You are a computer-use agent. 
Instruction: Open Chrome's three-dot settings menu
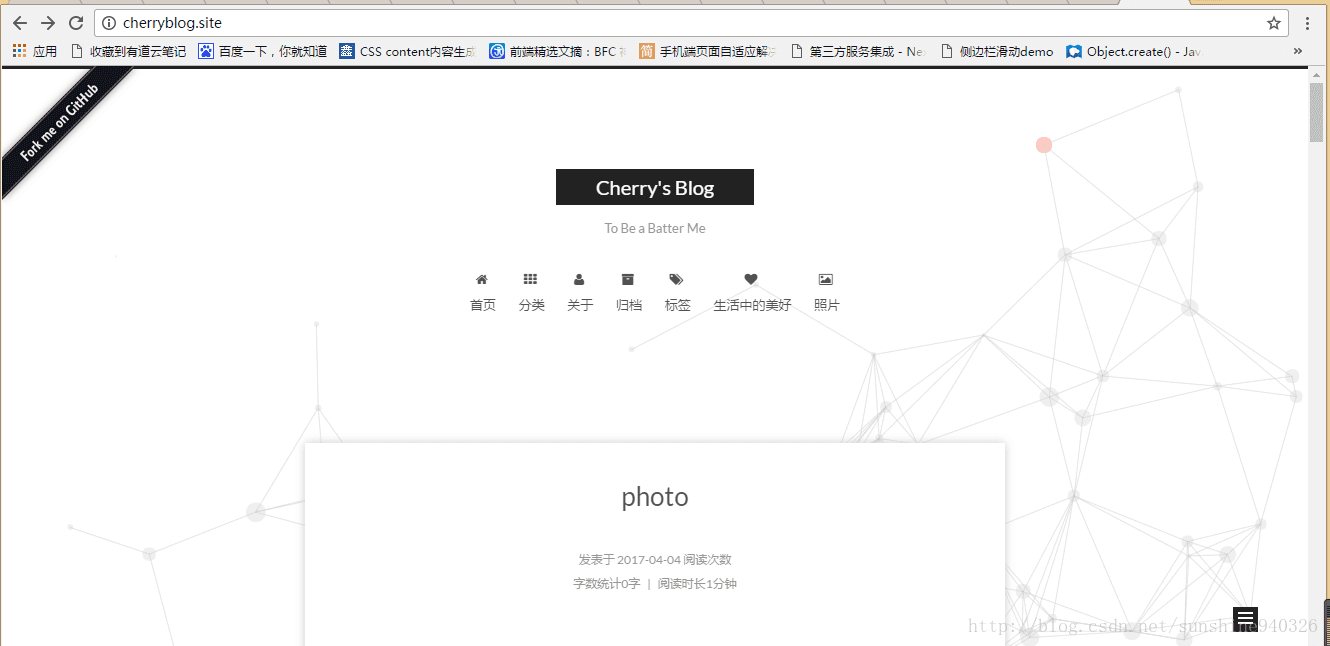tap(1309, 22)
